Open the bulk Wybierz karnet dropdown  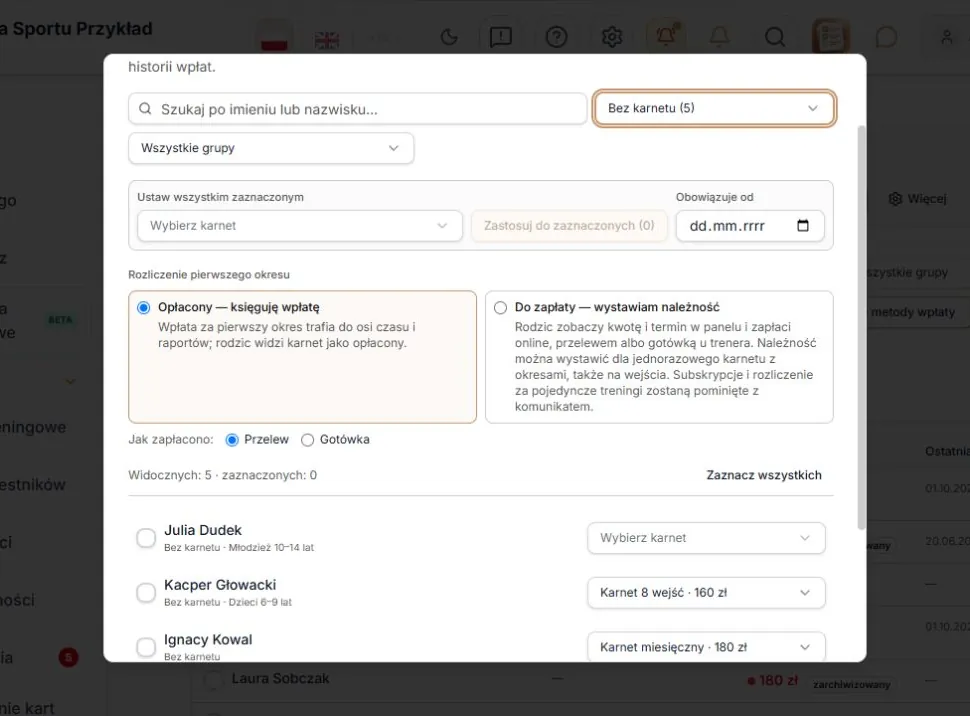tap(299, 225)
